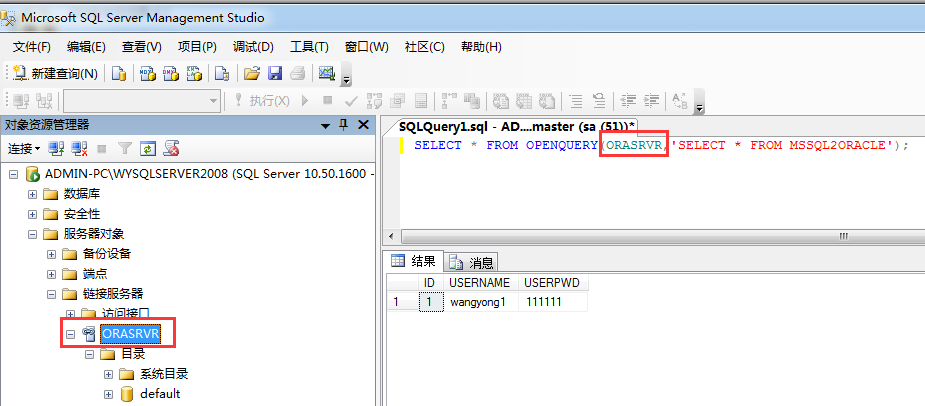The image size is (925, 406).
Task: Click the Object Explorer stop script icon
Action: [x=171, y=148]
